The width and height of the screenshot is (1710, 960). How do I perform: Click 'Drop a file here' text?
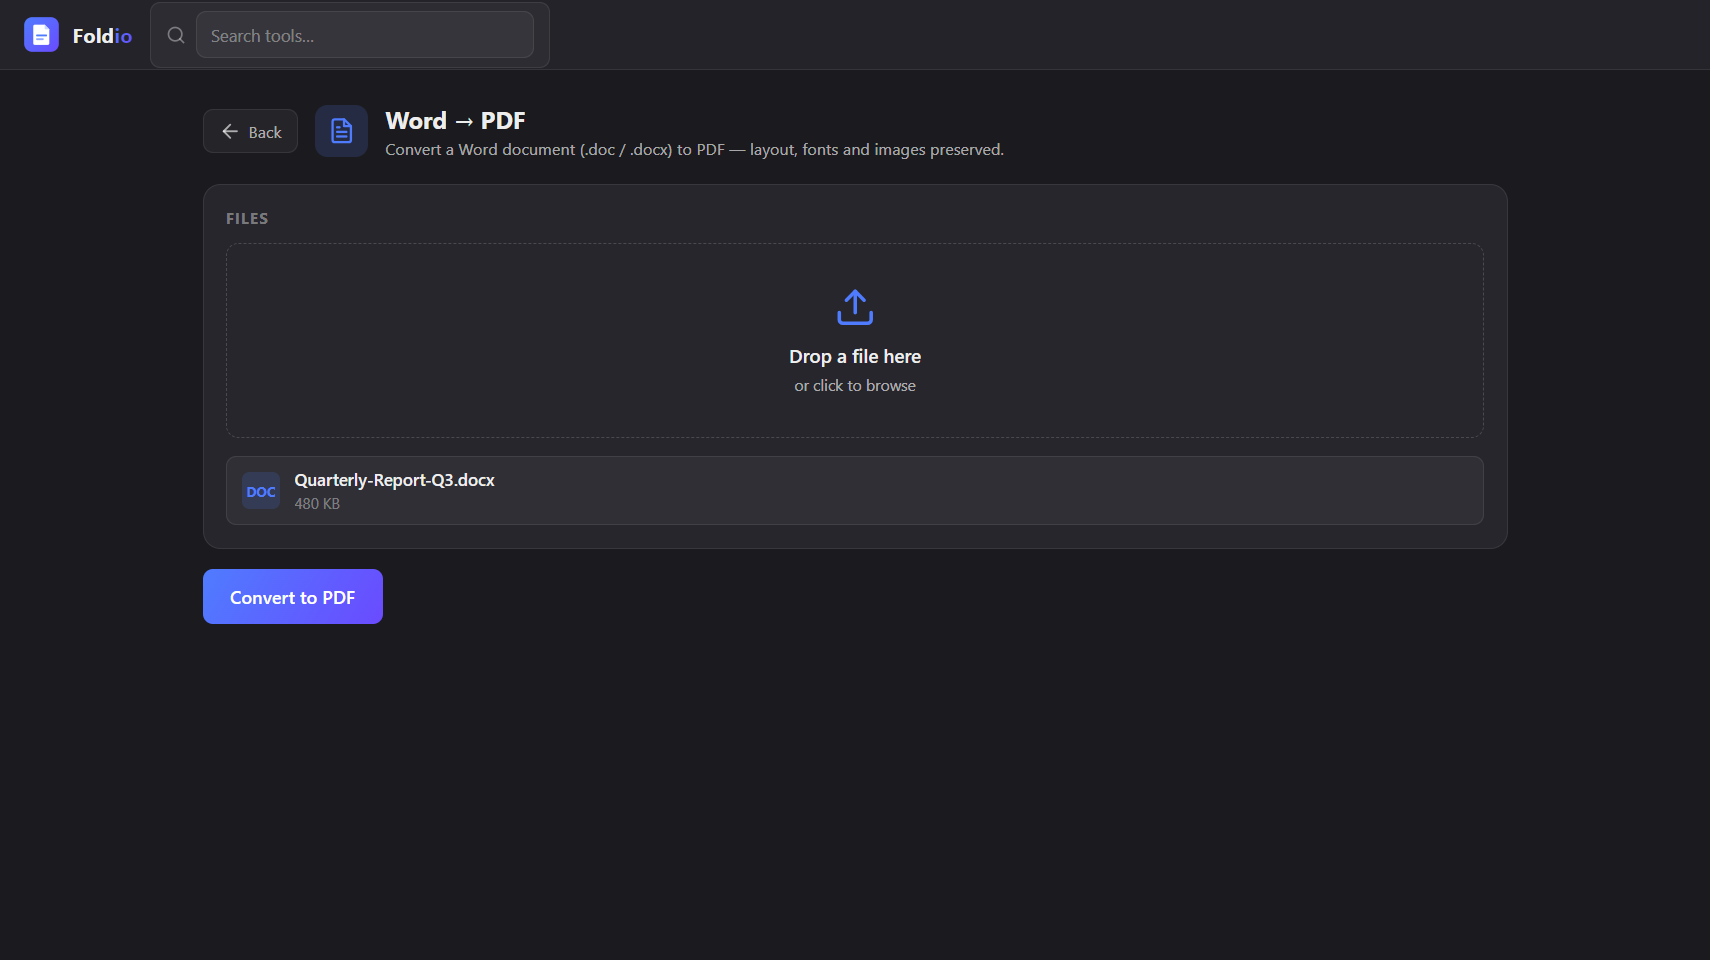pos(855,357)
